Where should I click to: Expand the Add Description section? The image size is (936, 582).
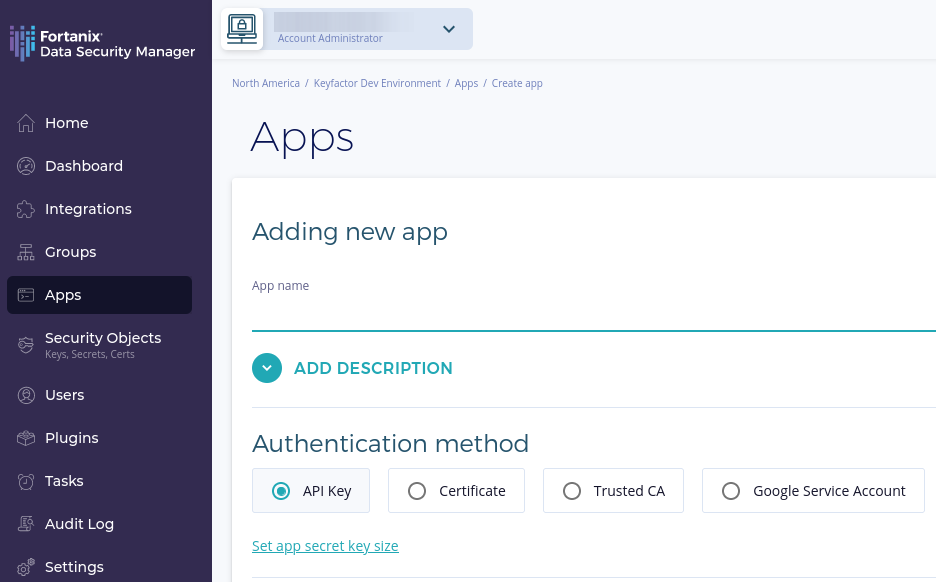(267, 368)
